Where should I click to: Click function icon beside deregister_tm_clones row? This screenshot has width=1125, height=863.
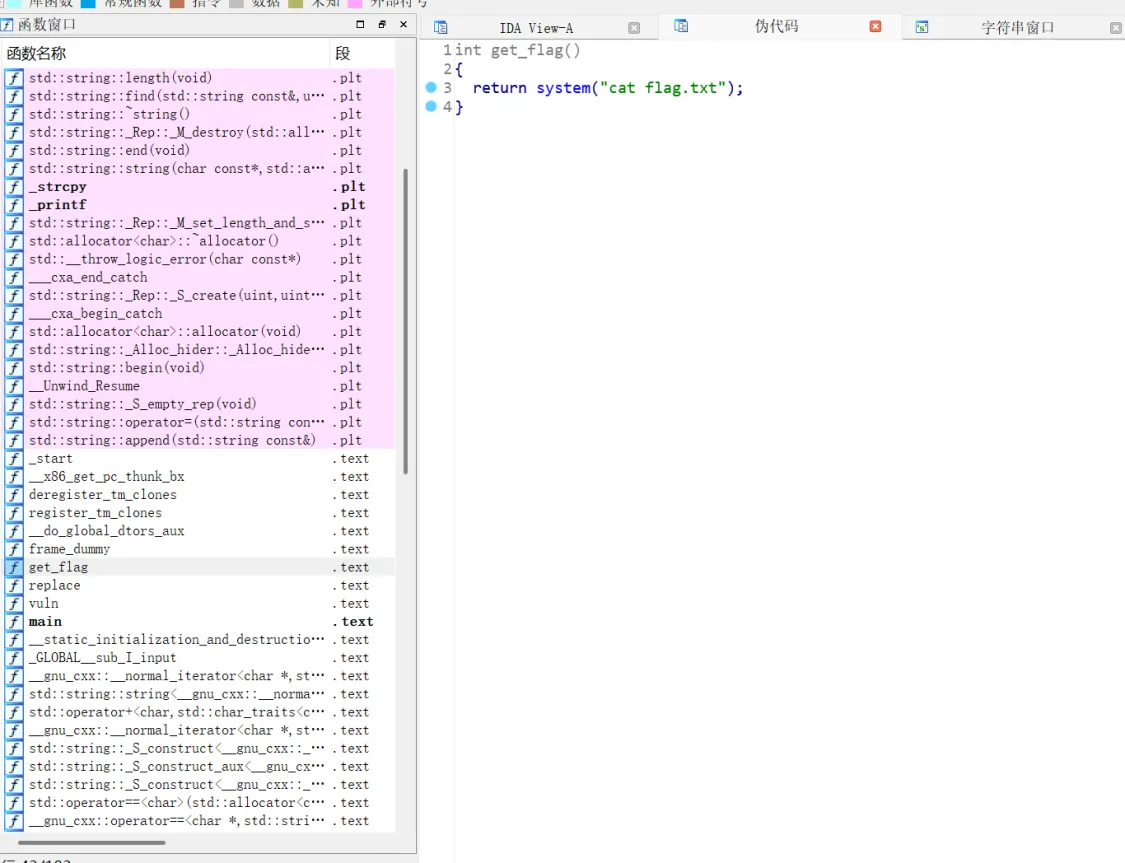point(14,494)
